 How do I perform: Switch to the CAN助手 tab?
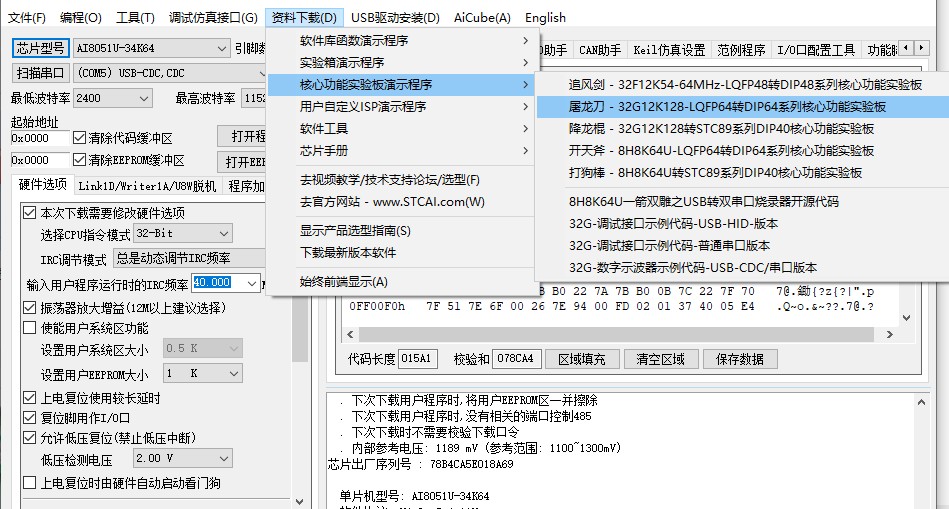tap(600, 50)
